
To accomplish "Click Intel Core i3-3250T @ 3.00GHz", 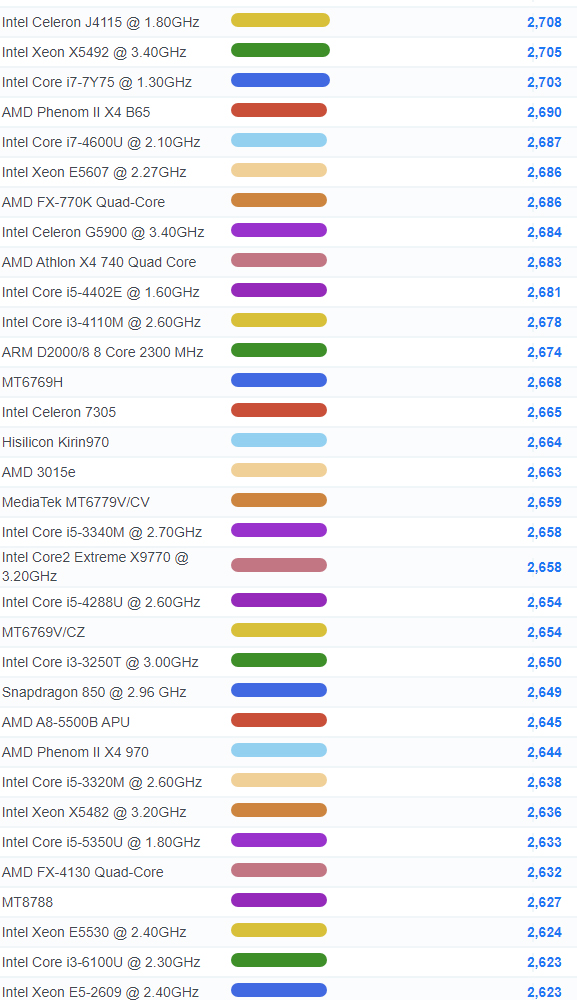I will 100,662.
